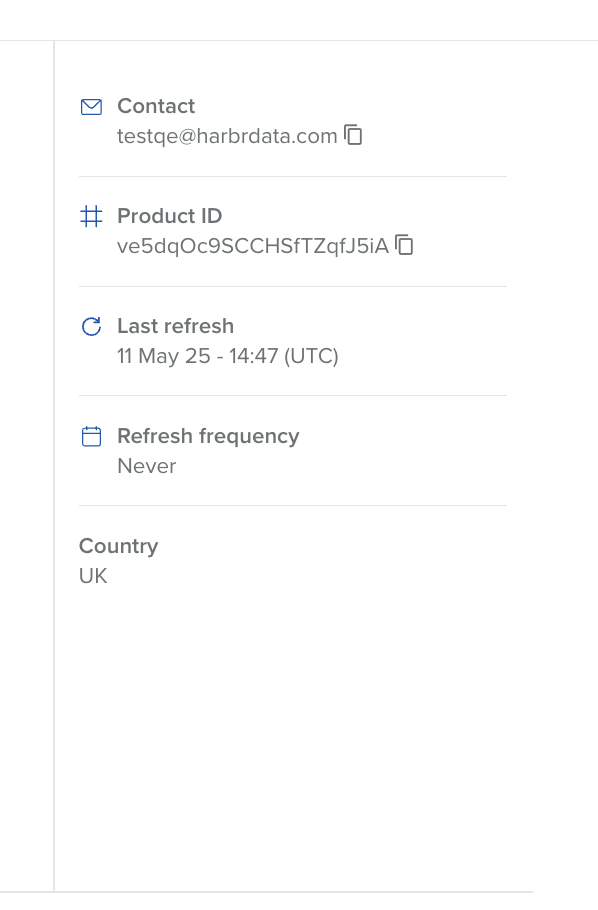Click the Contact heading label

pyautogui.click(x=156, y=106)
